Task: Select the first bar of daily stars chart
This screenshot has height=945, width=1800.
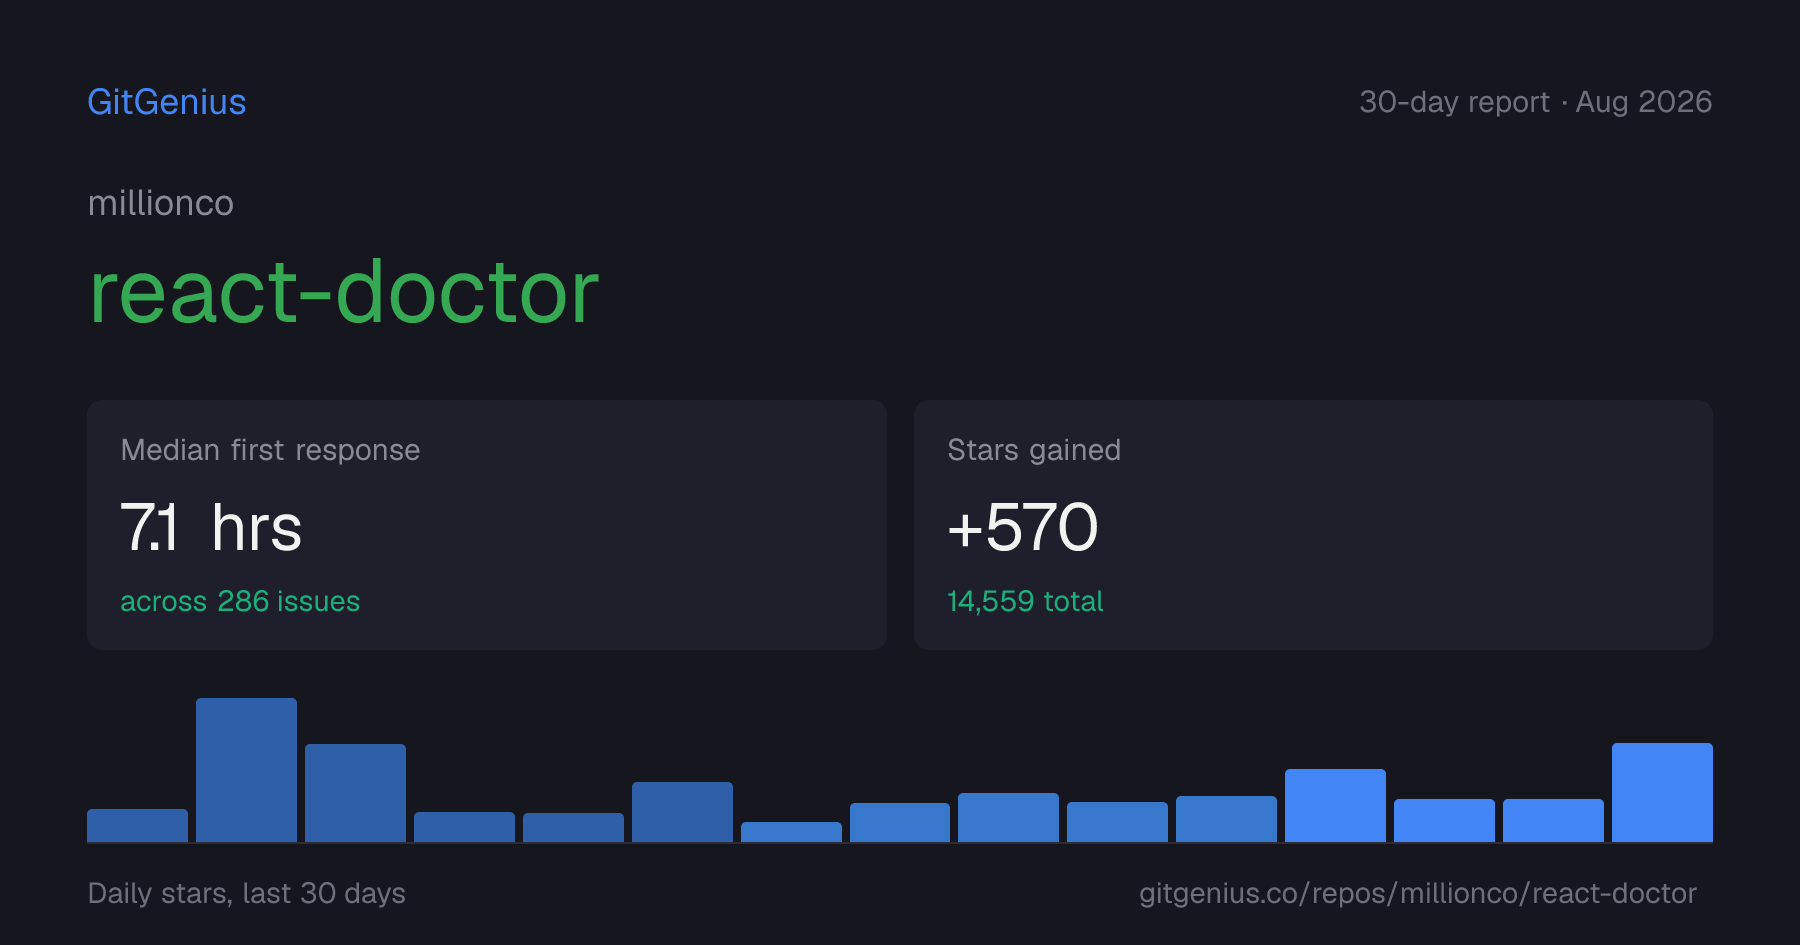Action: [137, 825]
